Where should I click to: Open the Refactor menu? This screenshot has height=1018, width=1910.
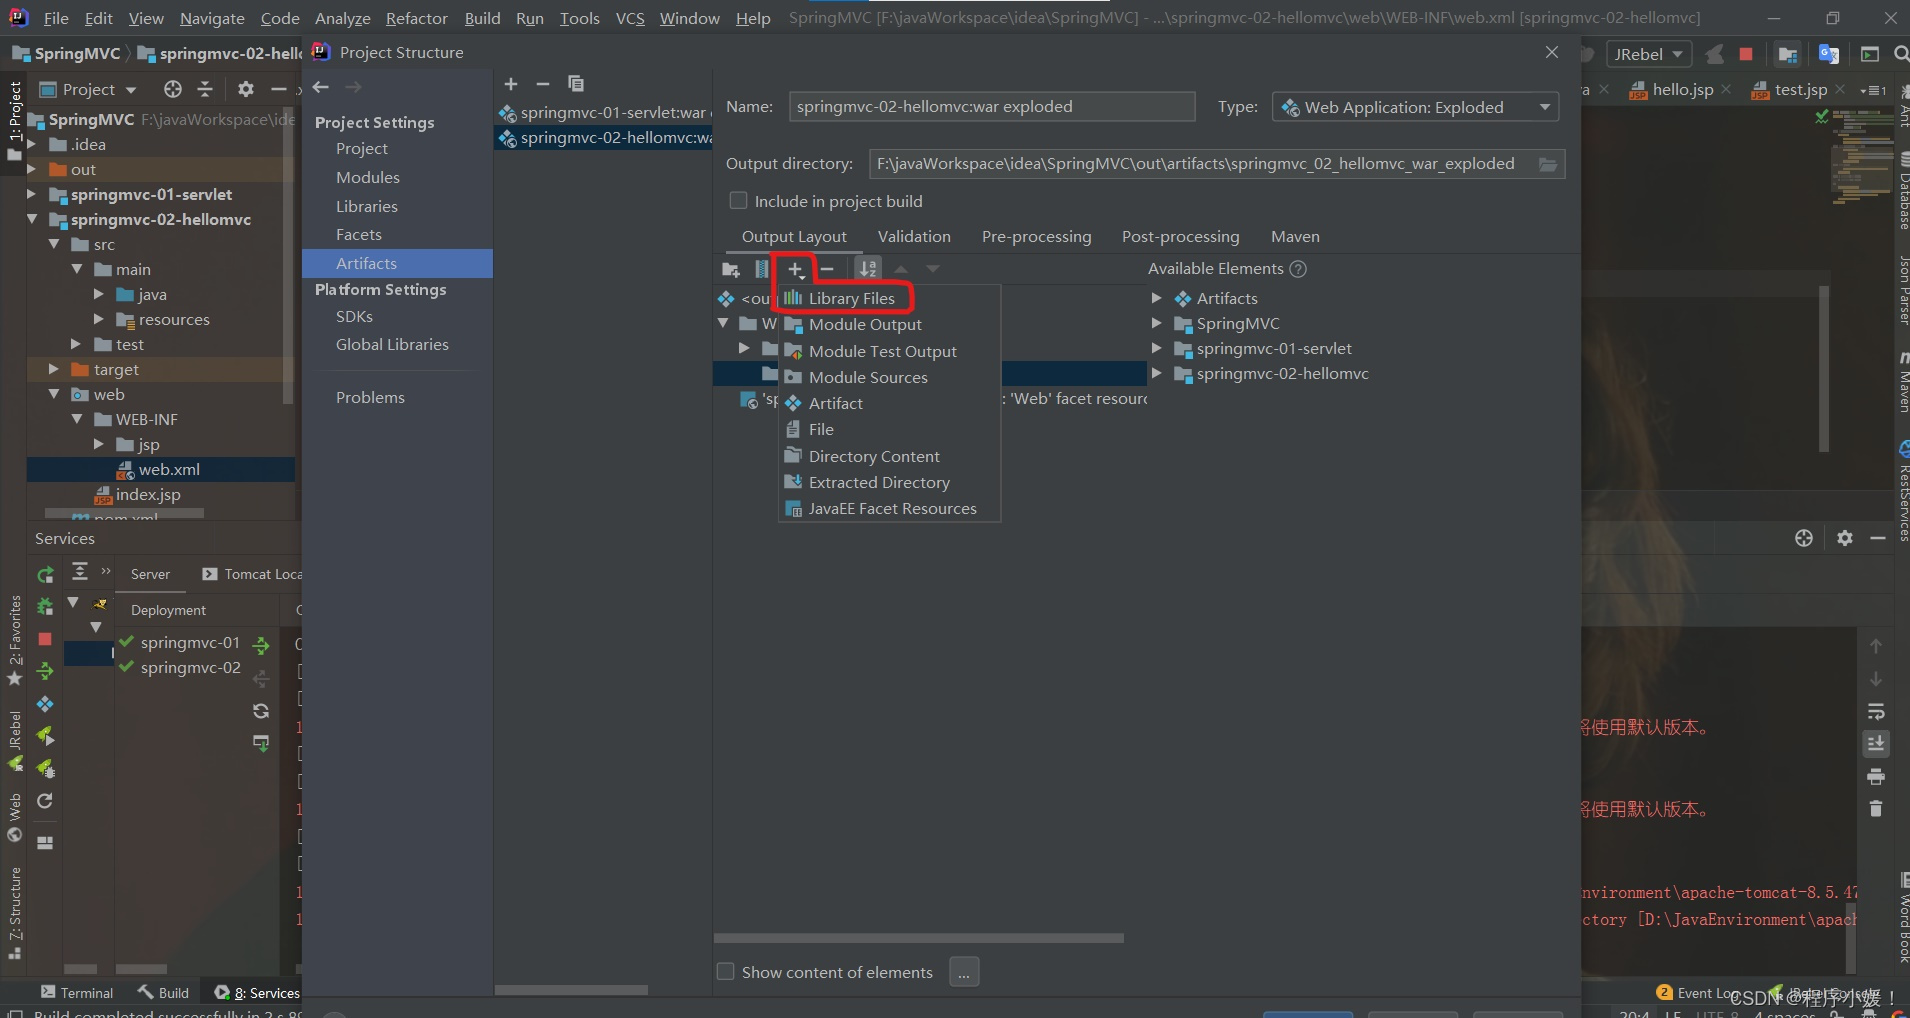[416, 18]
